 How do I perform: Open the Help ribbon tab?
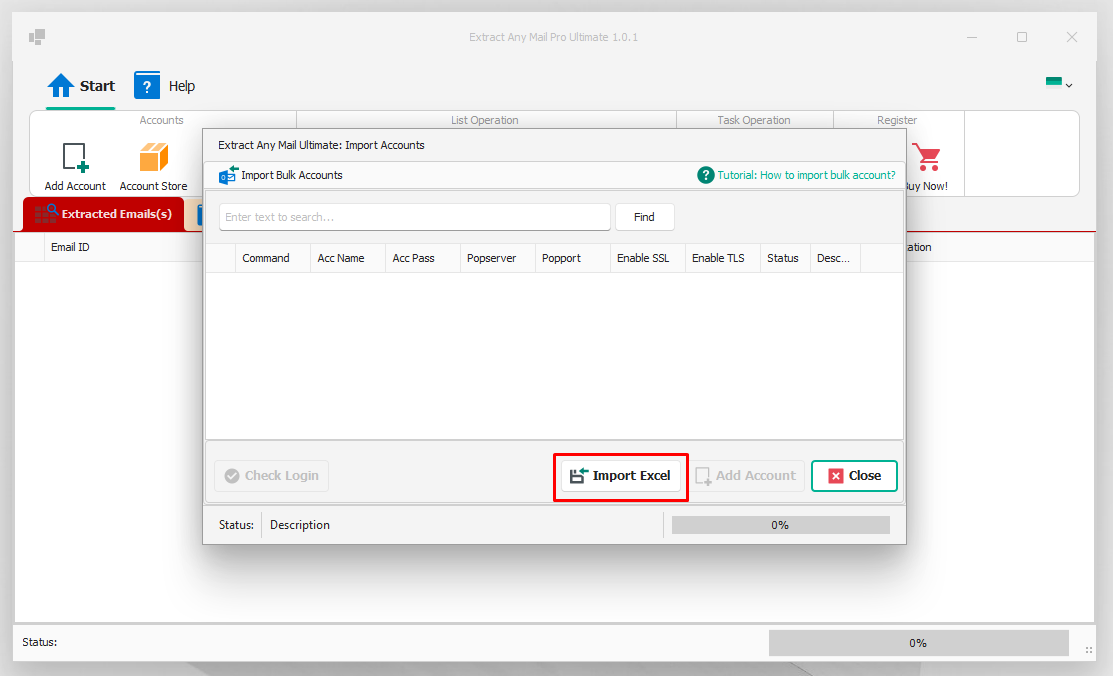[165, 86]
